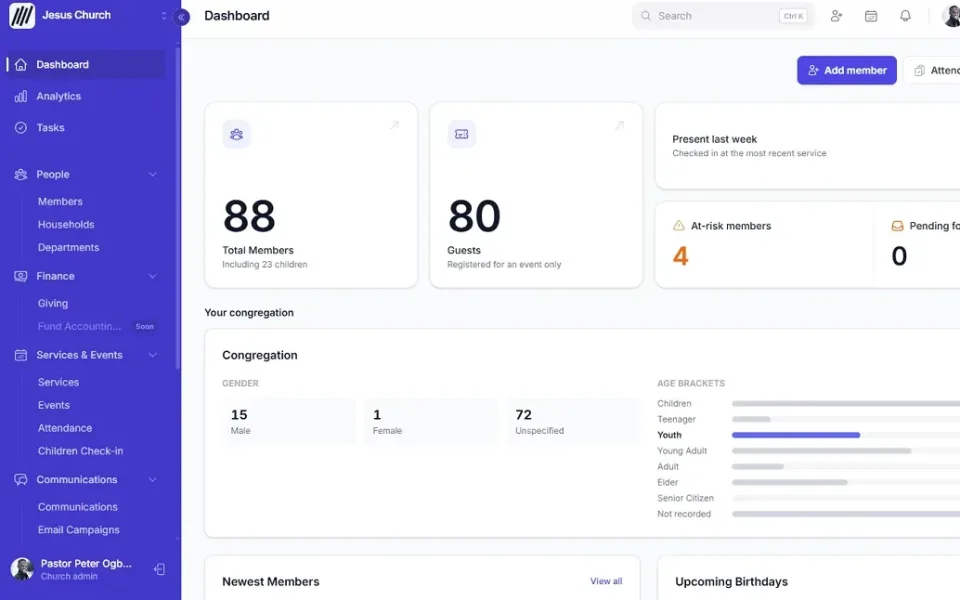This screenshot has height=600, width=960.
Task: Click the 72 Unspecified gender card
Action: click(573, 421)
